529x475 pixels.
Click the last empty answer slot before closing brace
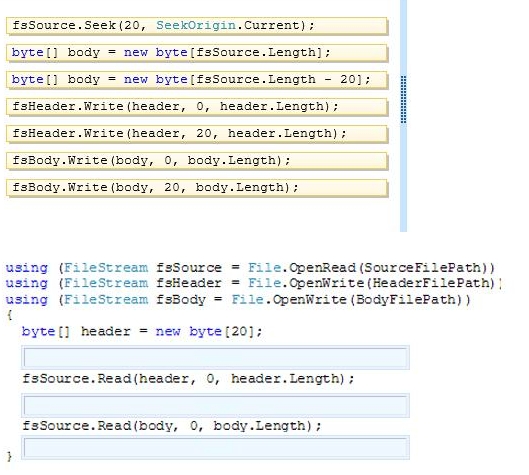pyautogui.click(x=216, y=448)
